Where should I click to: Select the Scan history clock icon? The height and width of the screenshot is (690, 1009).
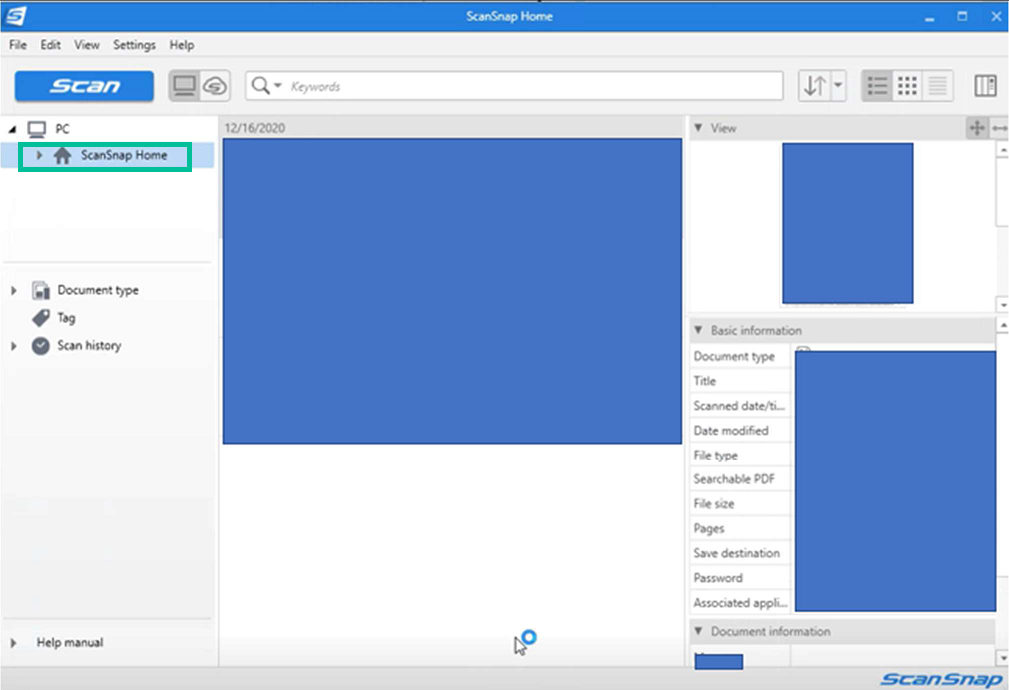41,346
